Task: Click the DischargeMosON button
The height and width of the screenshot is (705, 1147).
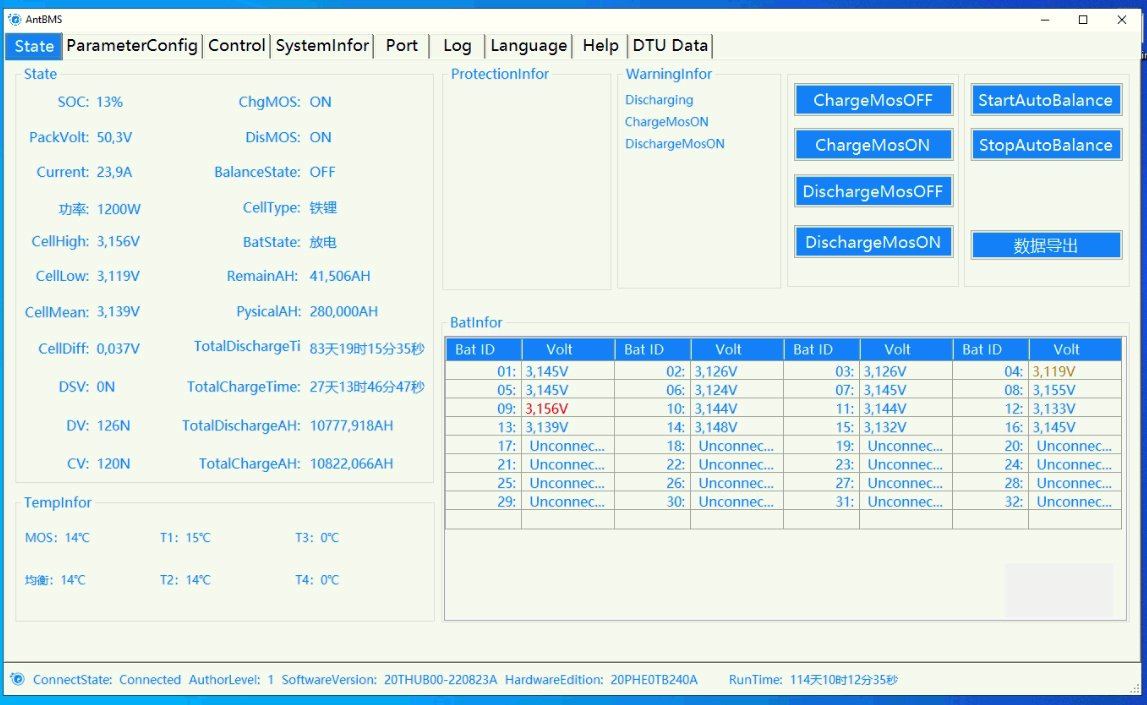Action: click(873, 242)
